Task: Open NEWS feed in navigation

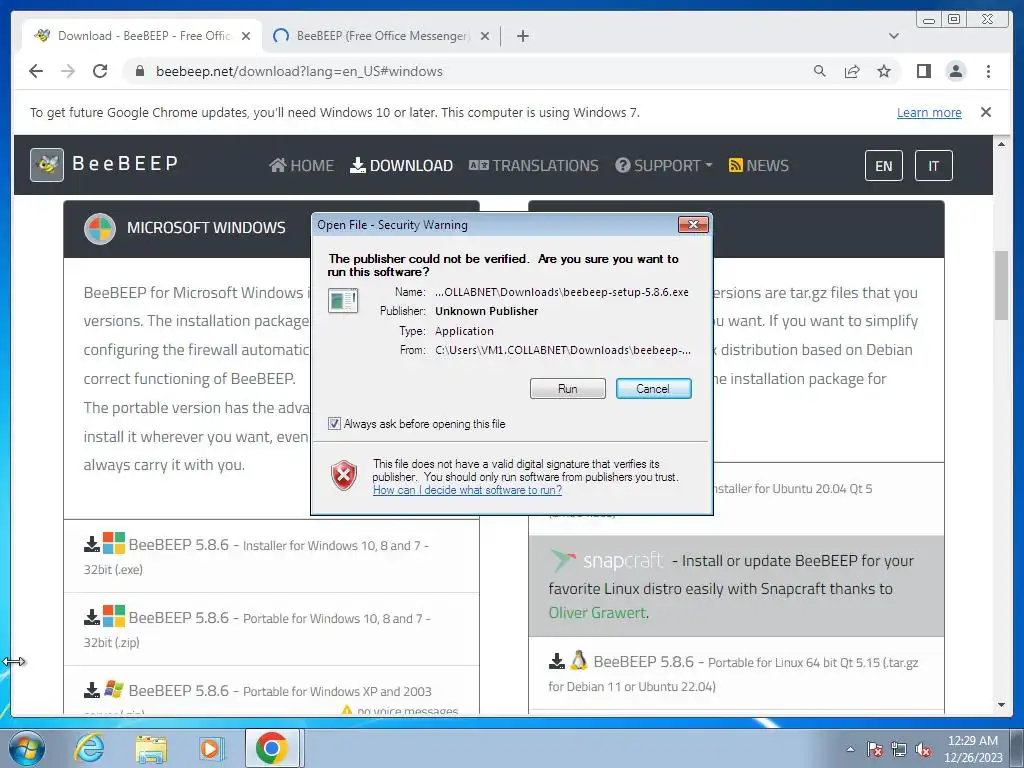Action: pos(758,165)
